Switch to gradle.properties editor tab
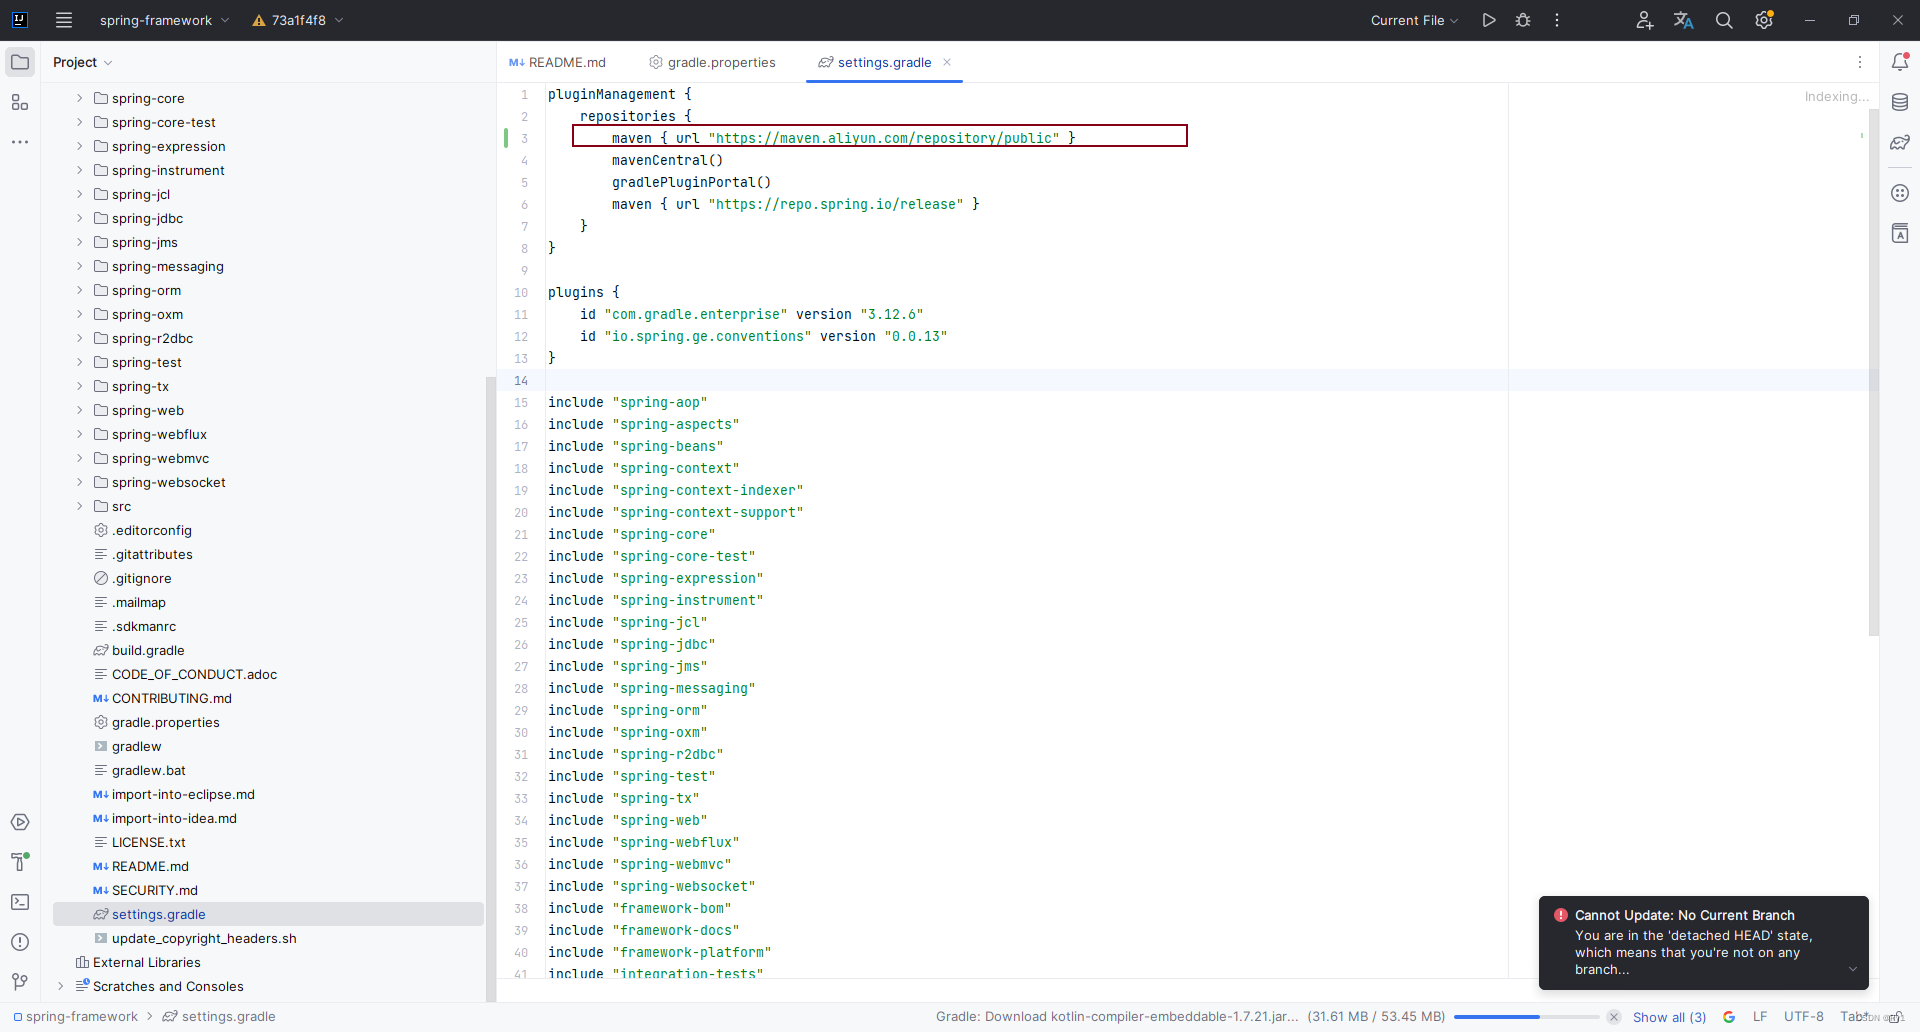 (x=712, y=62)
